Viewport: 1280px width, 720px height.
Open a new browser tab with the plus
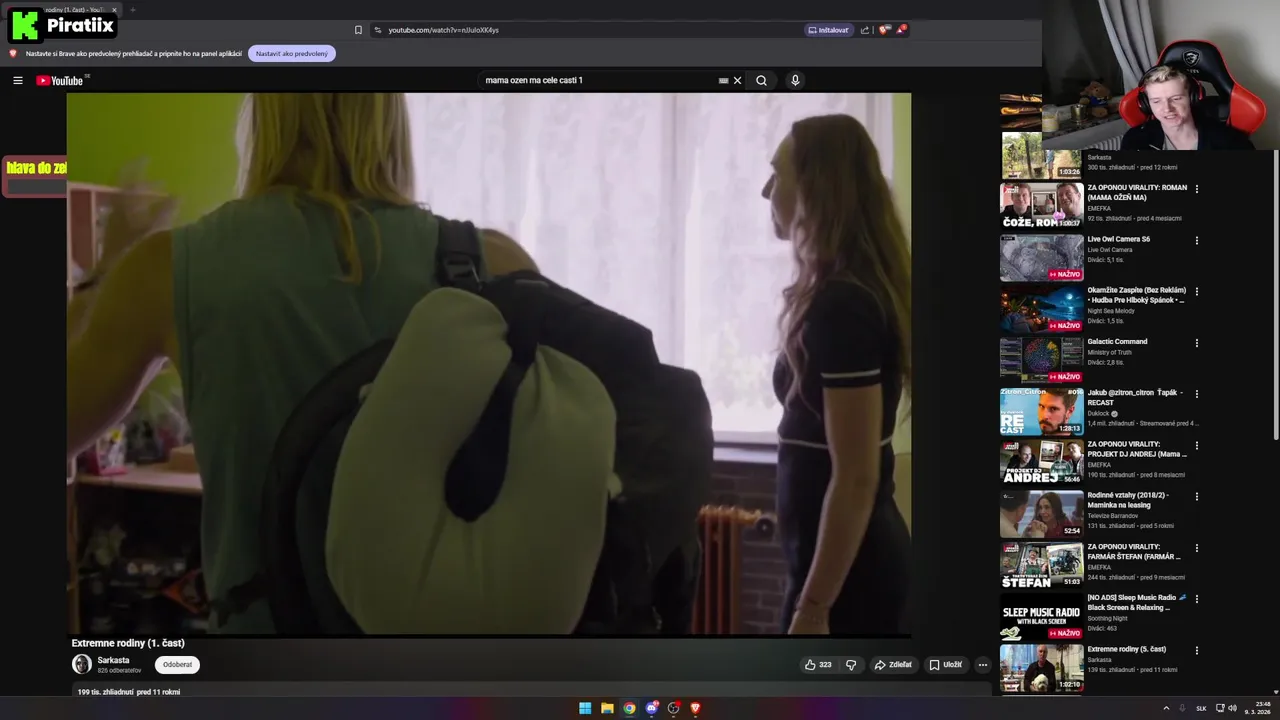coord(132,10)
